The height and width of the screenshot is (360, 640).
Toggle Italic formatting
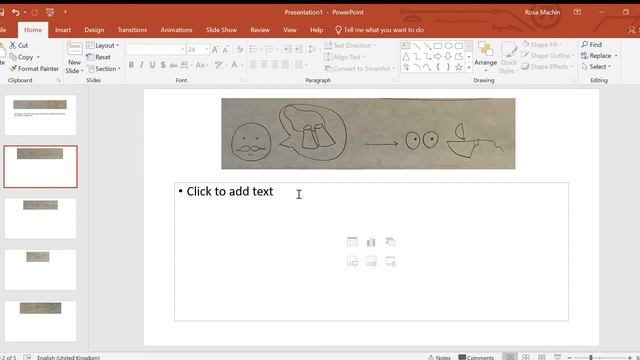142,65
